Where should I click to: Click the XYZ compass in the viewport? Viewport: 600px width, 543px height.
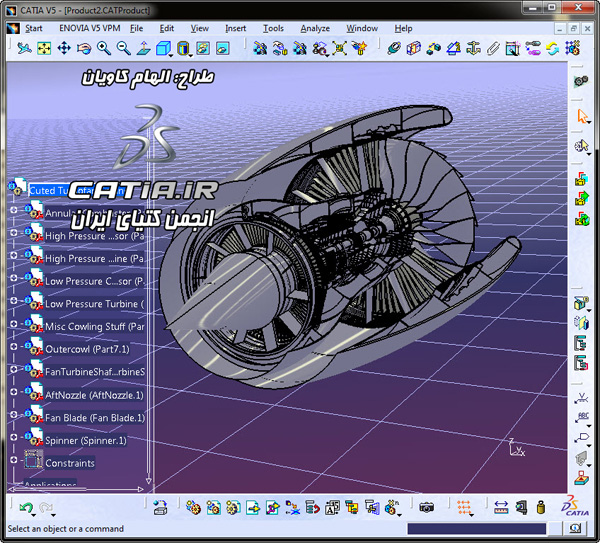[517, 448]
